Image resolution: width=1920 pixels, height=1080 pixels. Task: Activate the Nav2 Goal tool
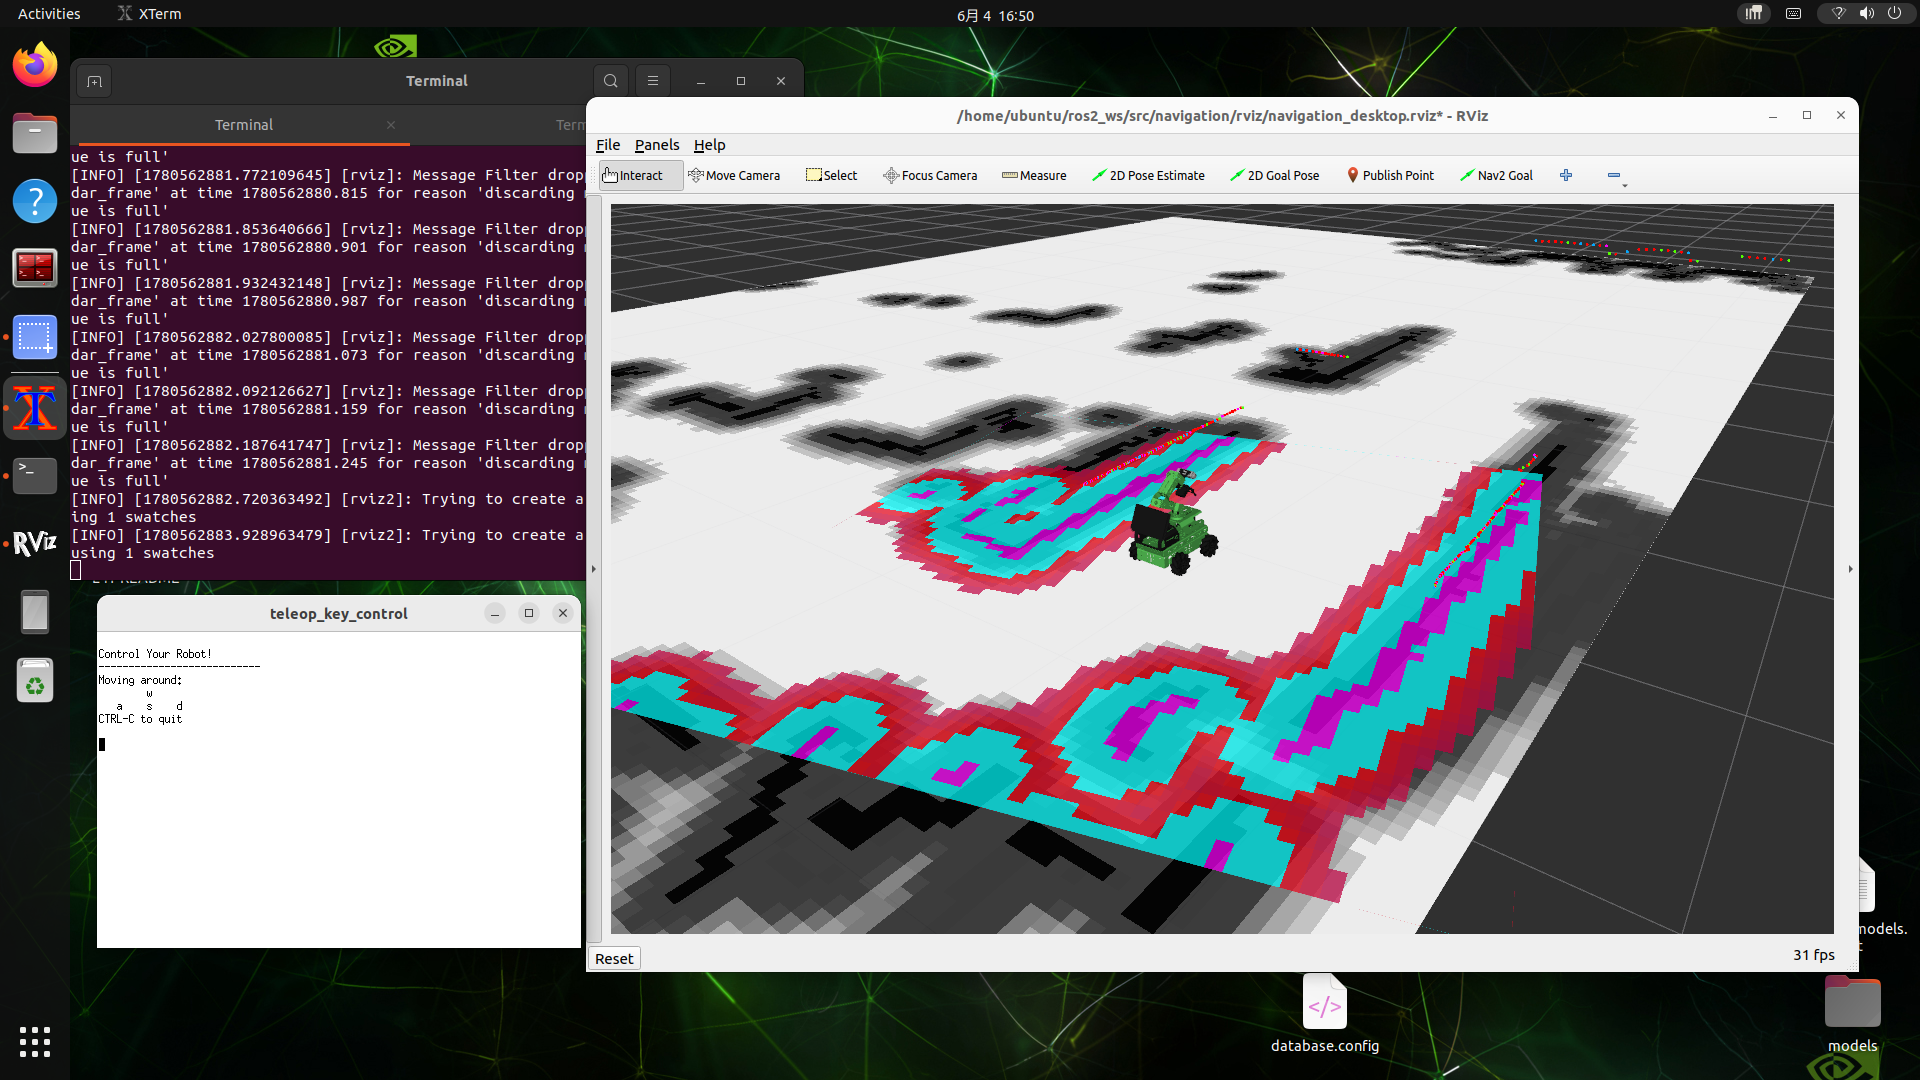pos(1496,175)
